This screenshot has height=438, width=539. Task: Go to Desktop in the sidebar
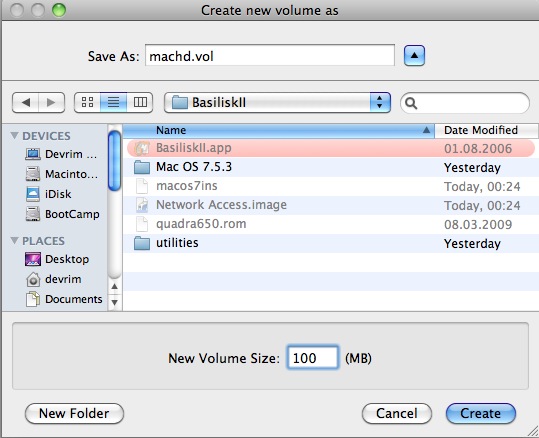[x=57, y=259]
